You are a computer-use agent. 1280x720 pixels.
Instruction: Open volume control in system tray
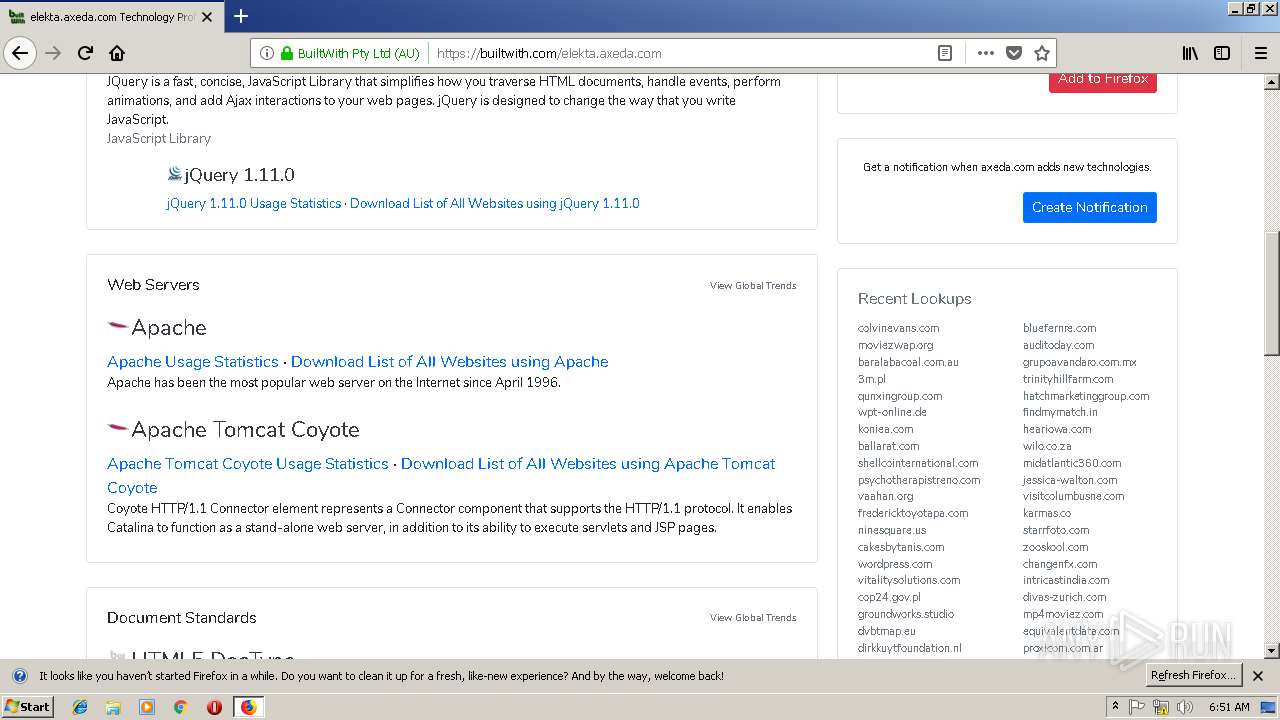[x=1185, y=707]
